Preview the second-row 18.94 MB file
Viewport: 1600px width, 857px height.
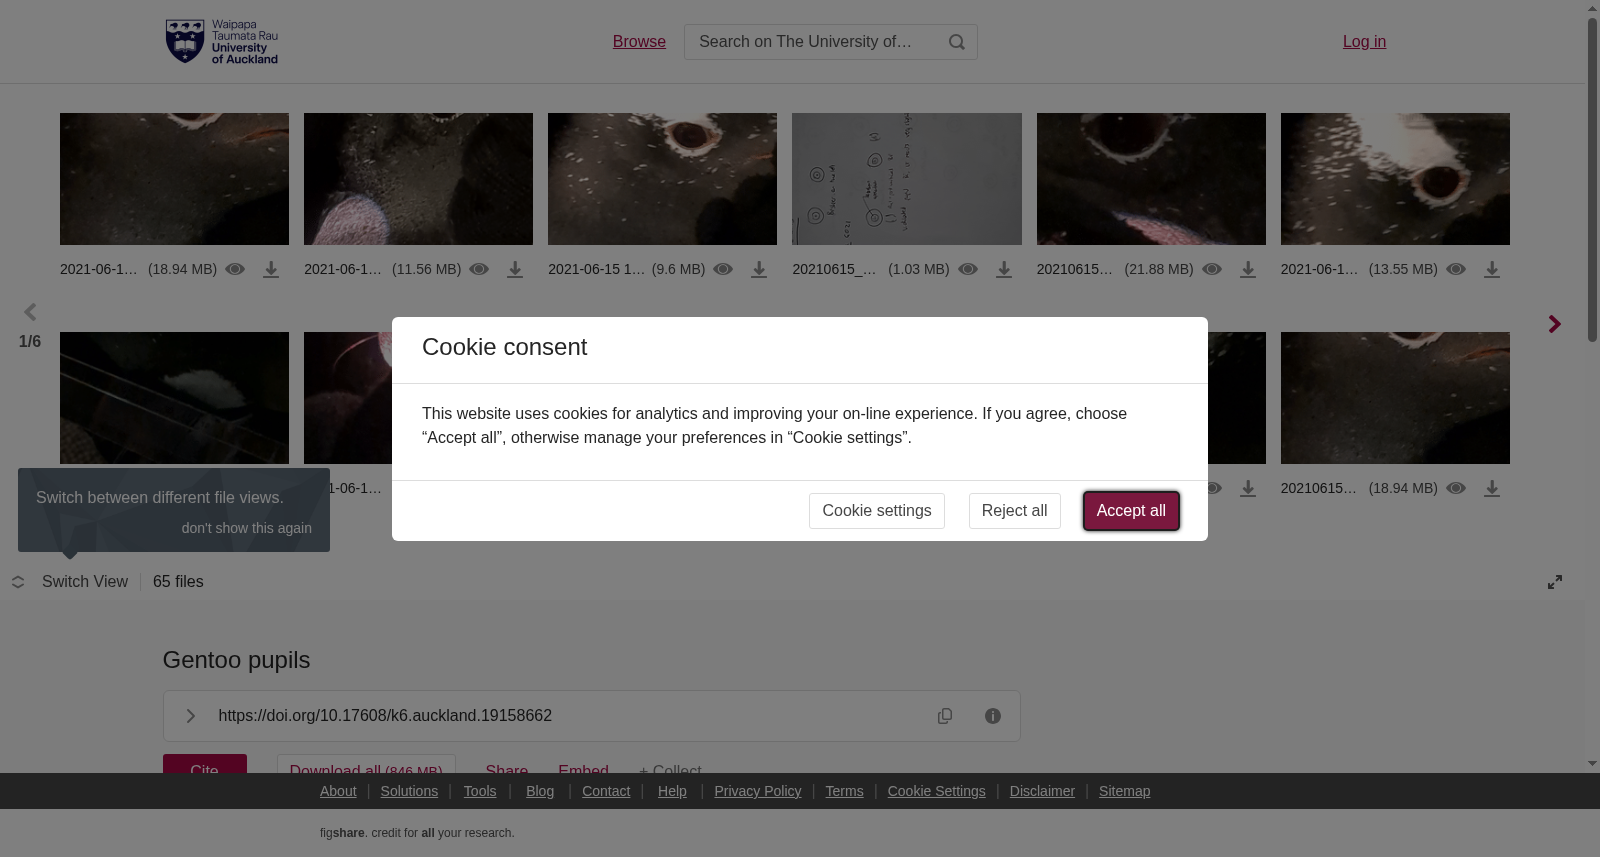tap(1456, 488)
